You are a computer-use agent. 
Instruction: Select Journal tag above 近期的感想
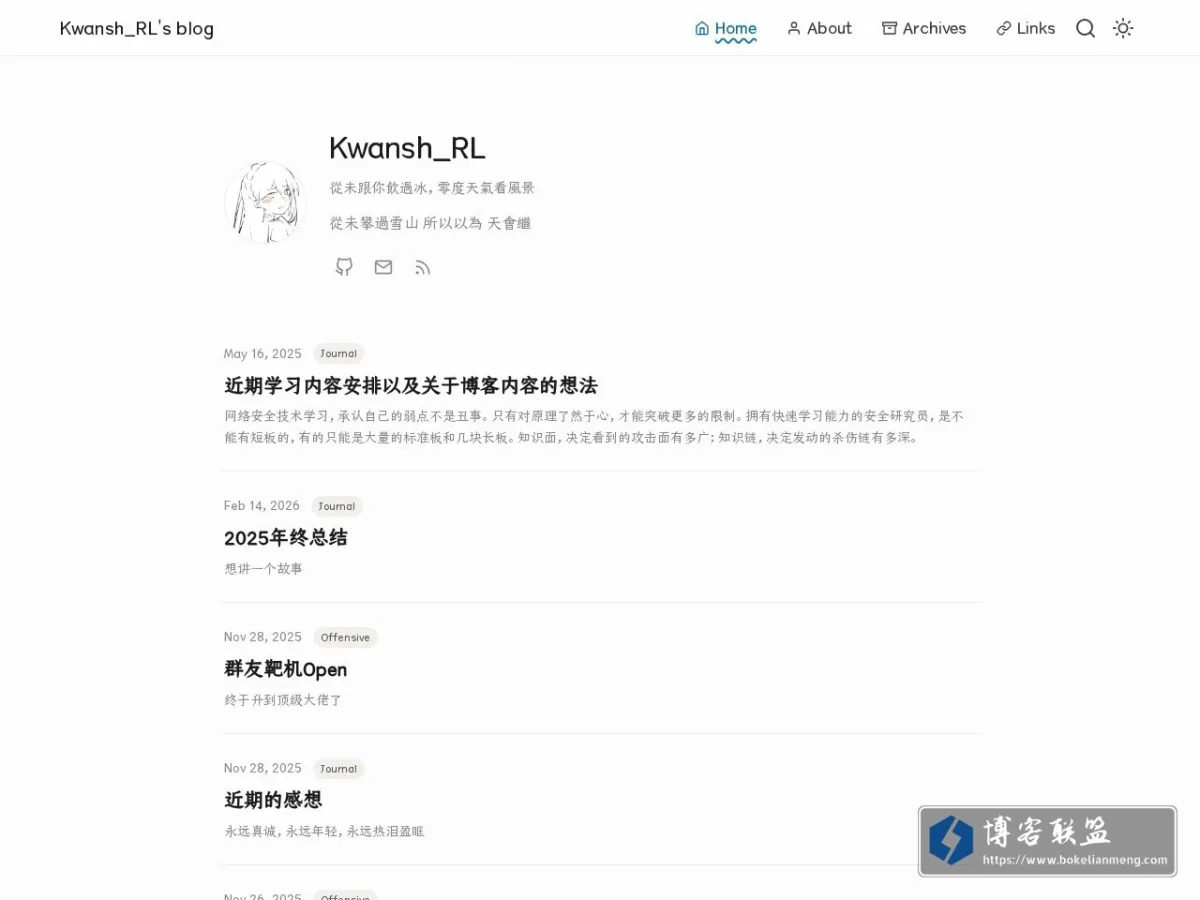[338, 769]
